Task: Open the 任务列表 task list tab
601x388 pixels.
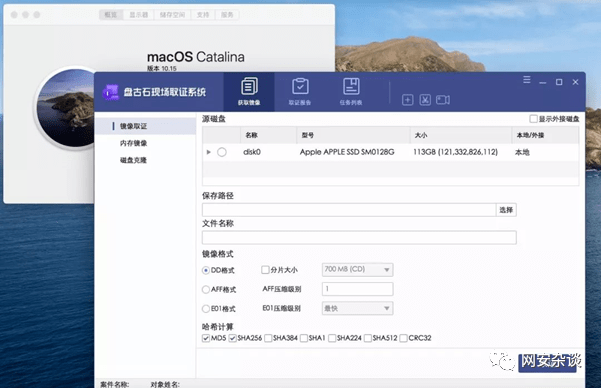Action: pos(351,92)
